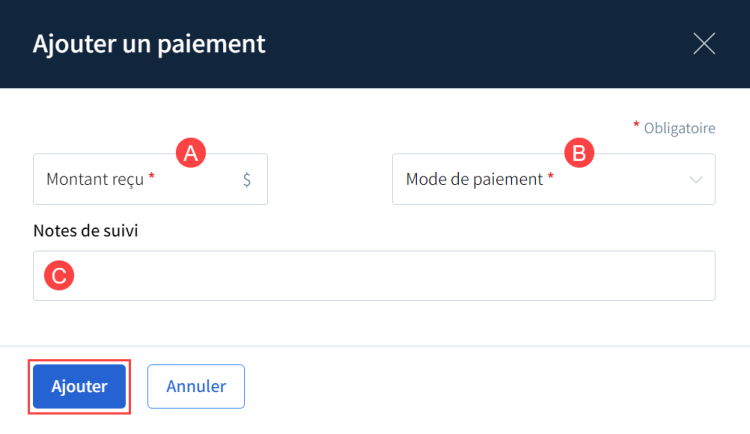750x434 pixels.
Task: Click the asterisk beside Montant reçu
Action: [x=152, y=178]
